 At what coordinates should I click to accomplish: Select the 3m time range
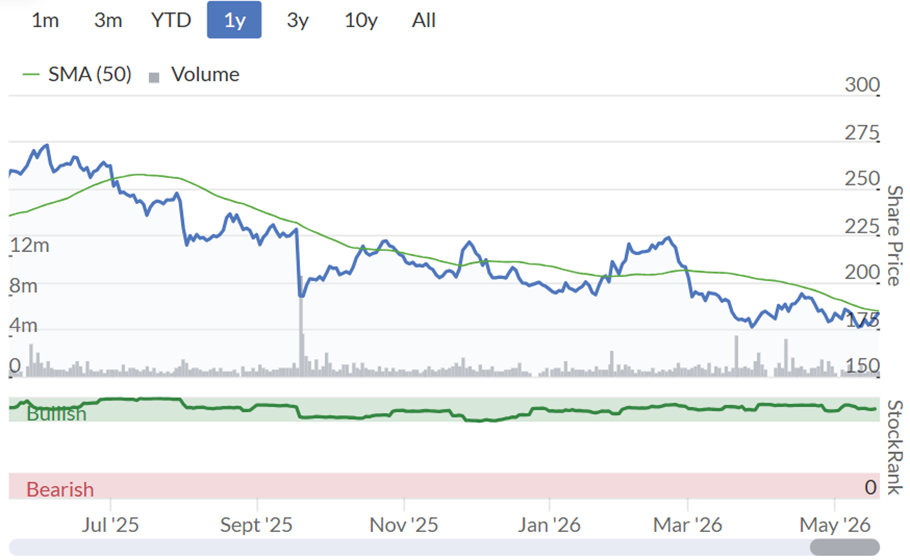click(108, 20)
